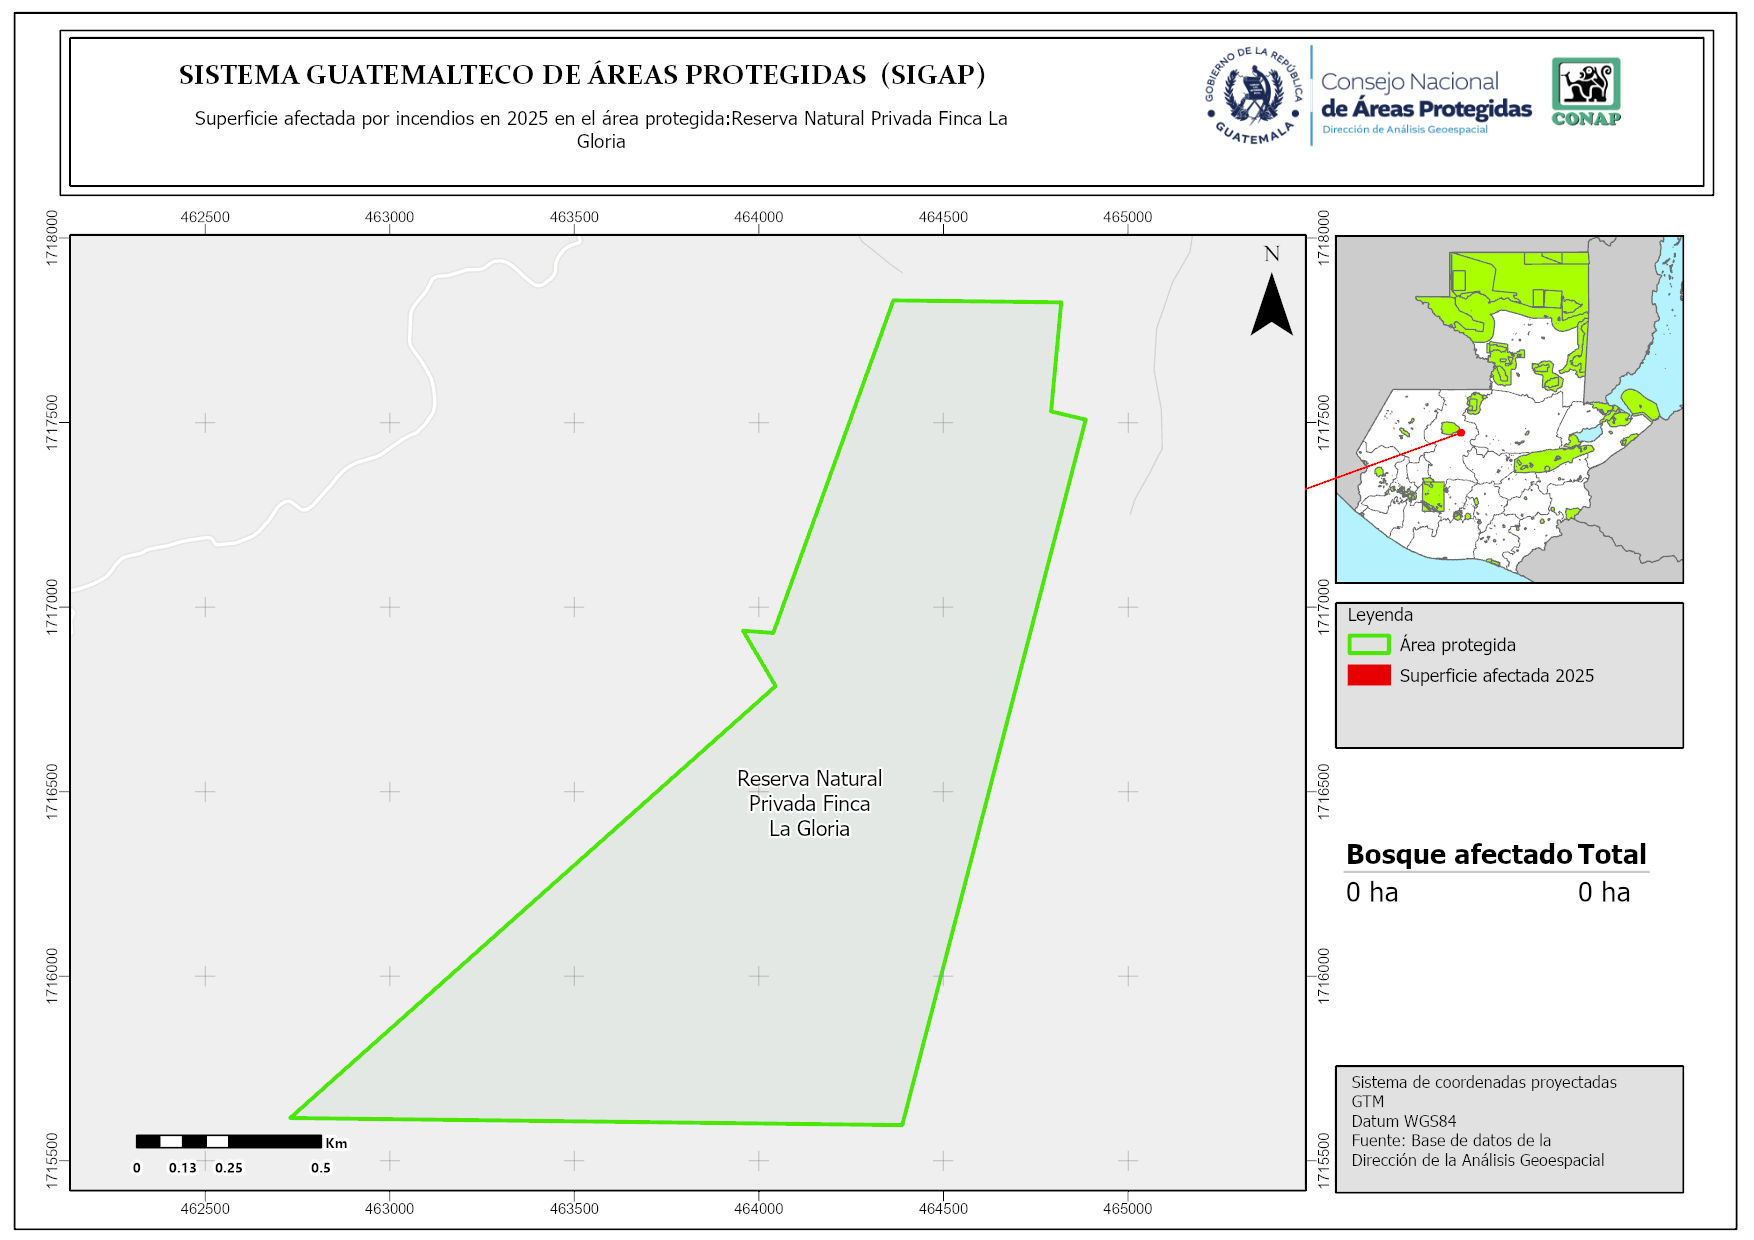
Task: Click the red location dot in inset map
Action: pos(1461,432)
